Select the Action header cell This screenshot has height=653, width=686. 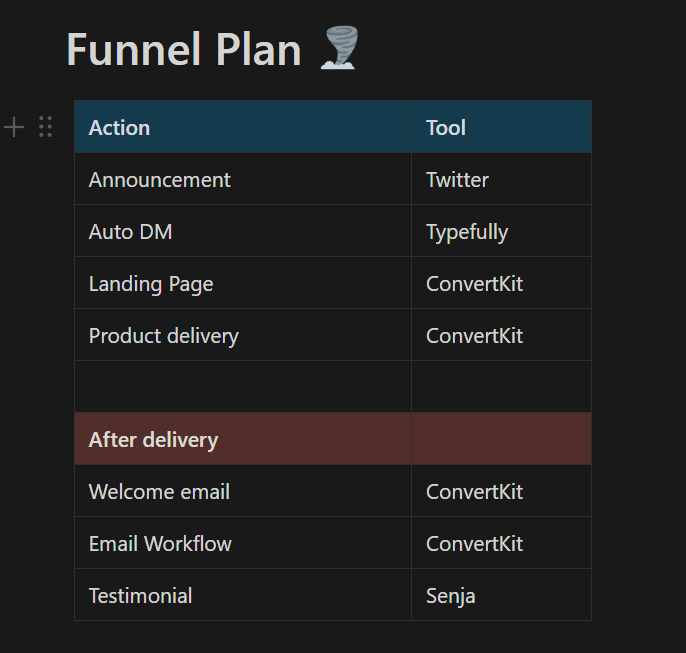click(x=243, y=127)
